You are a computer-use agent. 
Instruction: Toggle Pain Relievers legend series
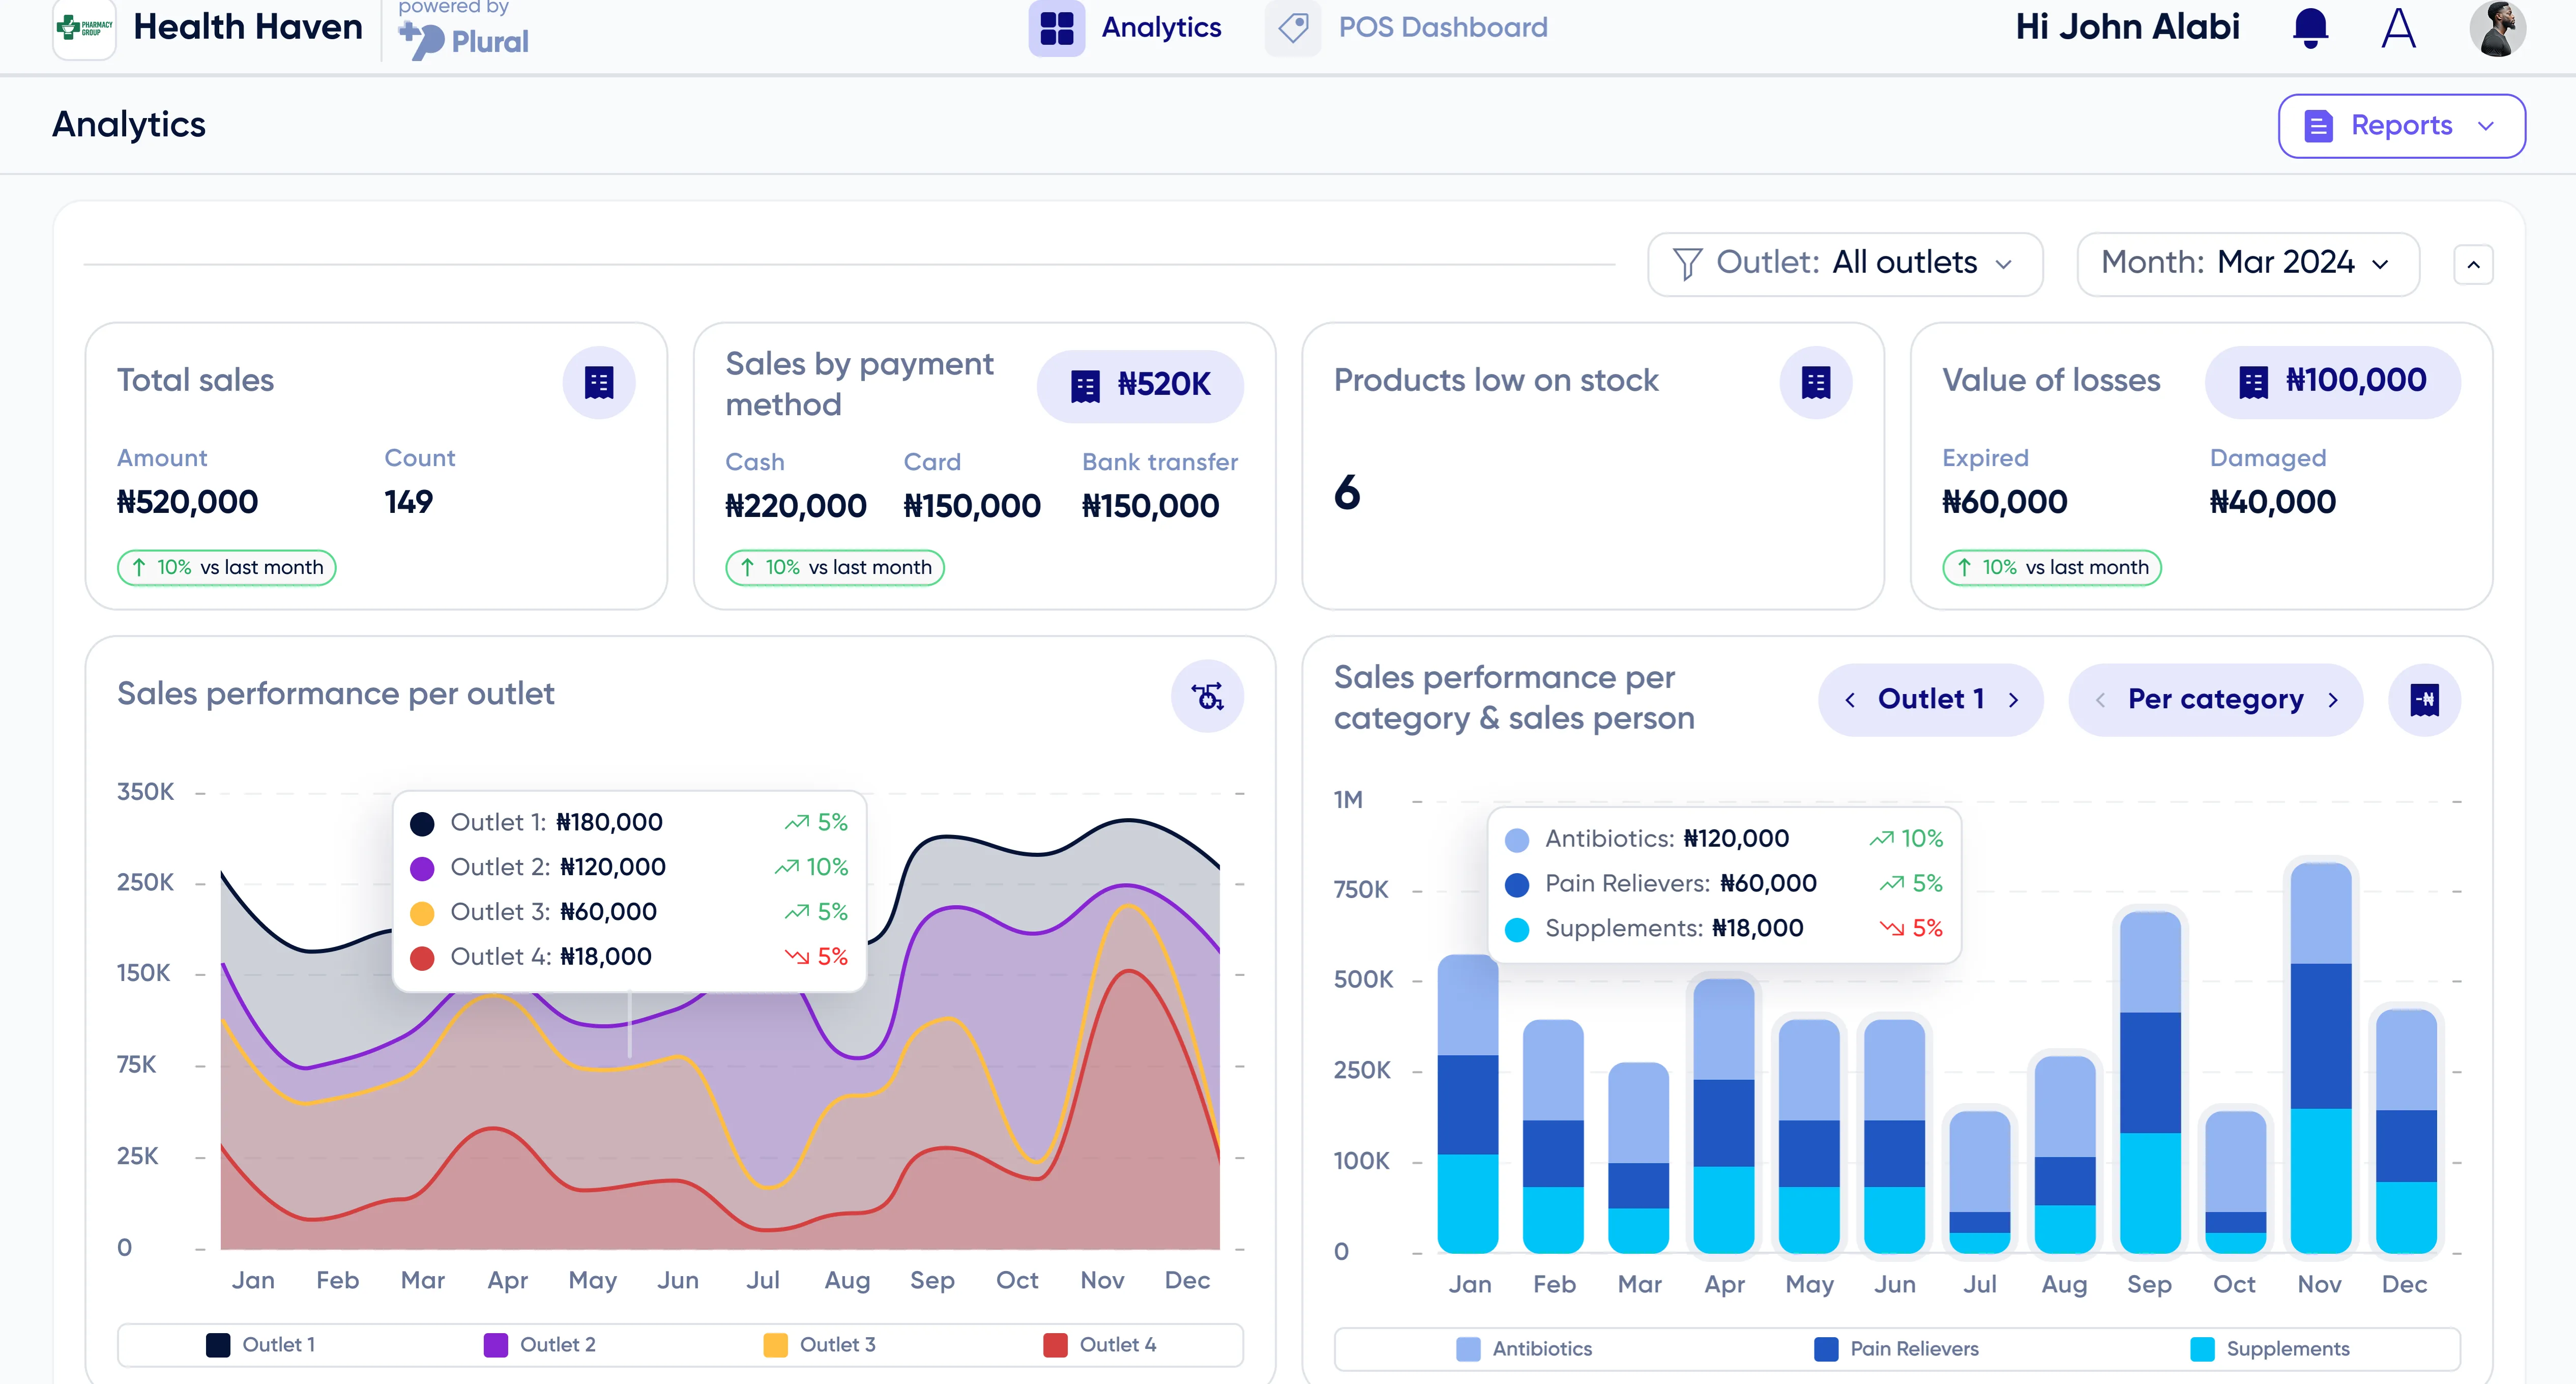[1896, 1349]
